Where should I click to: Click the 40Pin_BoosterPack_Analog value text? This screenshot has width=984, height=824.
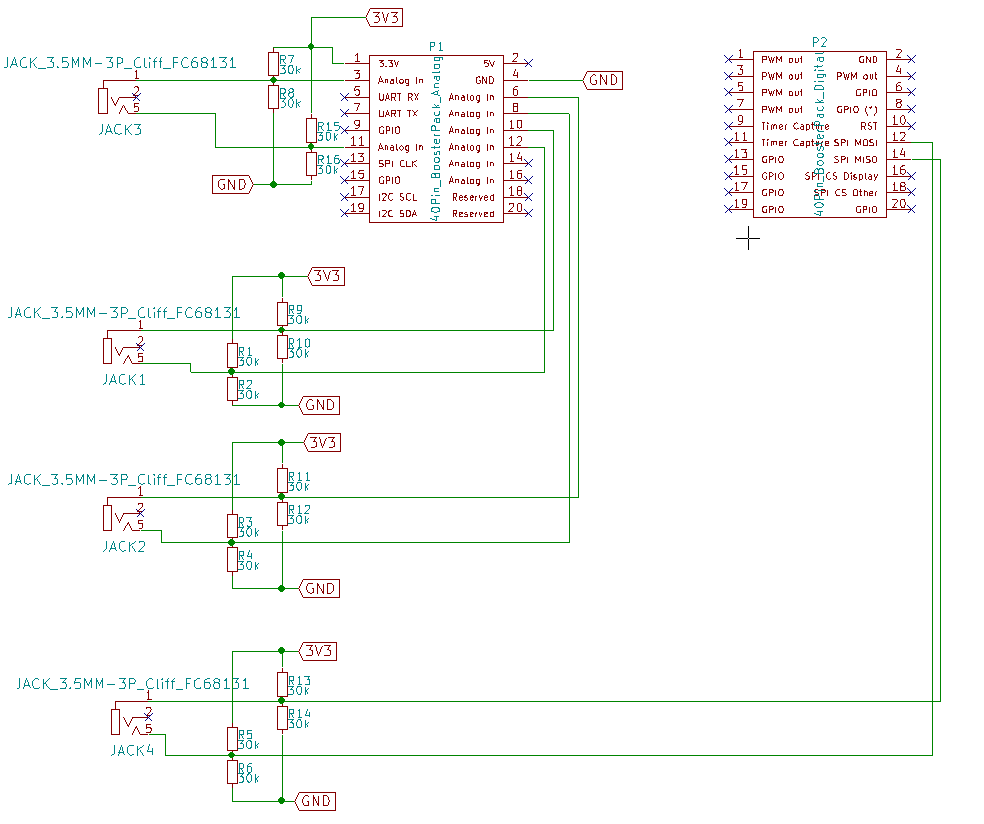pos(436,138)
